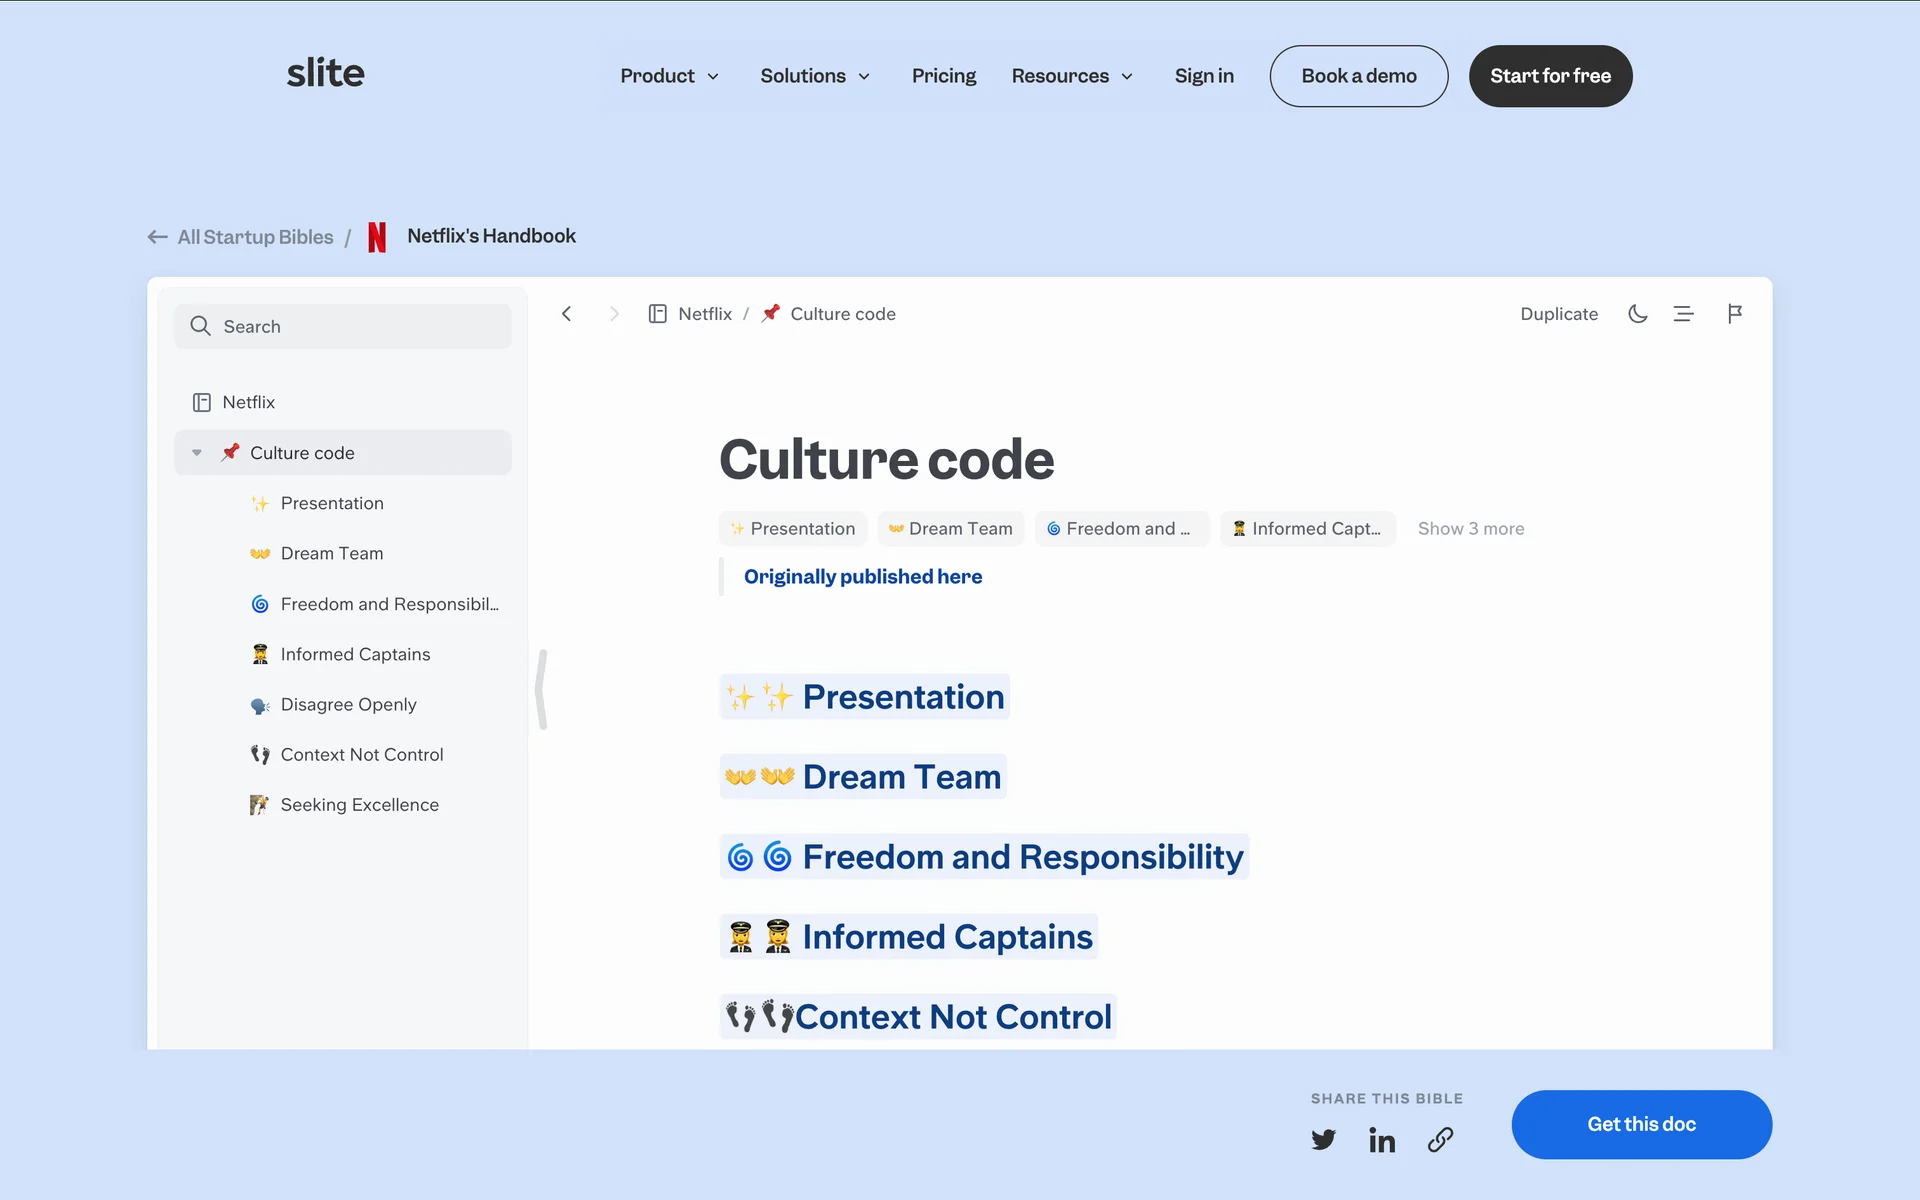The width and height of the screenshot is (1920, 1200).
Task: Open the table of contents lines icon
Action: click(x=1683, y=314)
